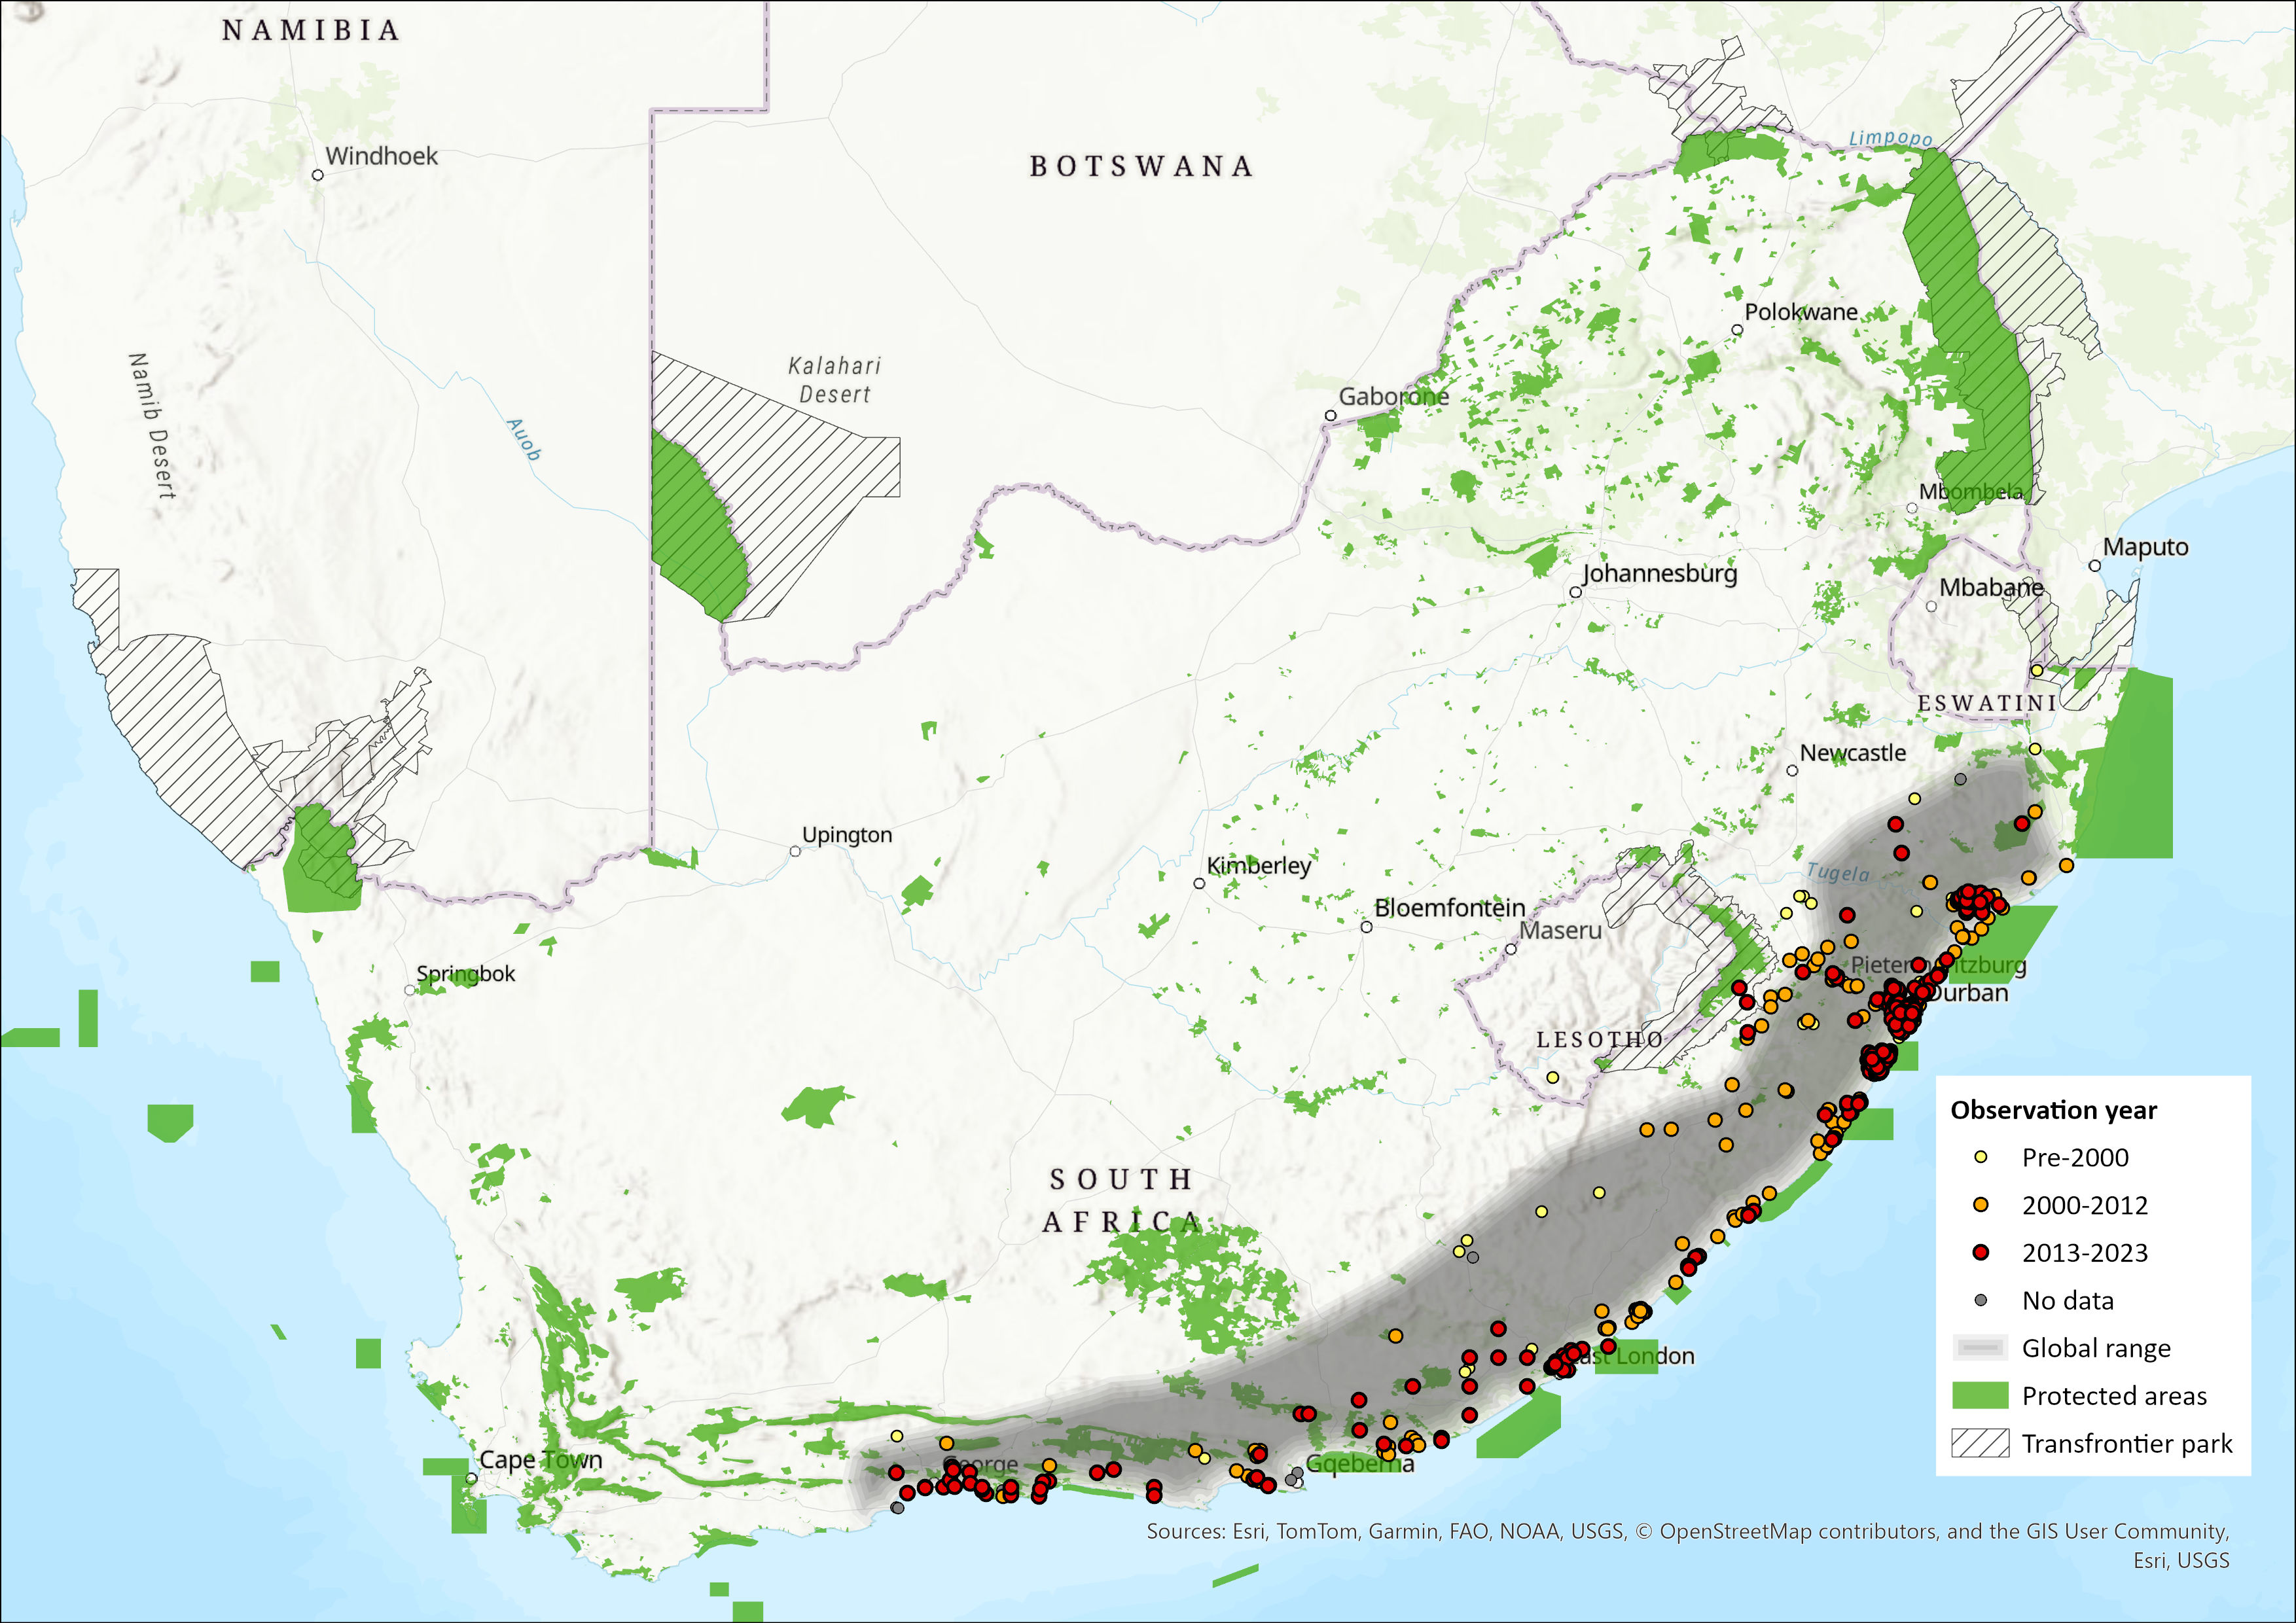The width and height of the screenshot is (2296, 1623).
Task: Click the Pre-2000 yellow legend dot
Action: coord(1980,1157)
